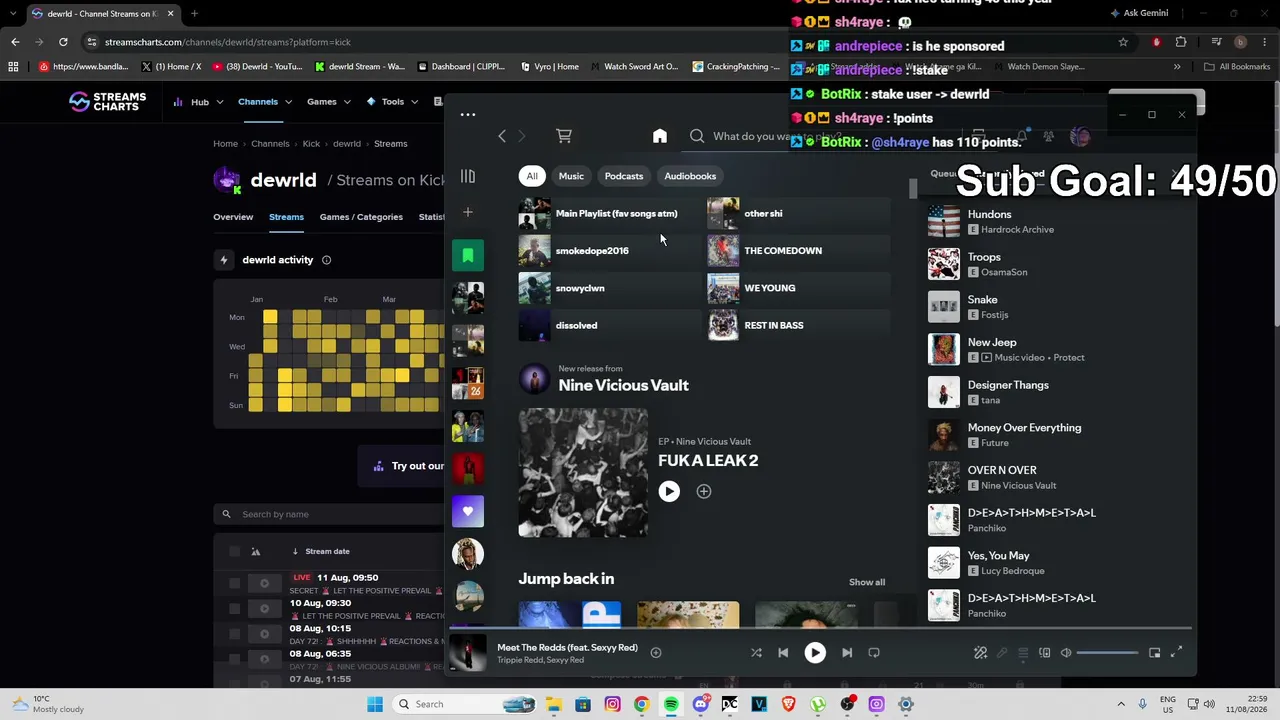Adjust the Spotify volume slider

click(1107, 653)
